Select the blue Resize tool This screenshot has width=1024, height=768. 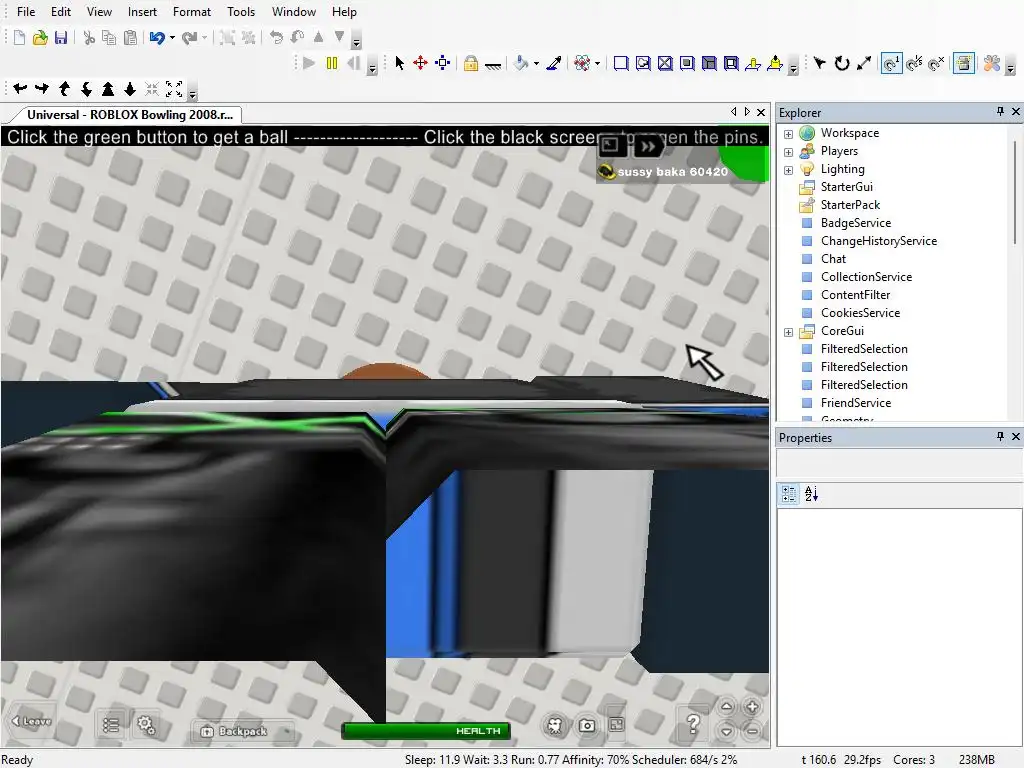[x=443, y=63]
